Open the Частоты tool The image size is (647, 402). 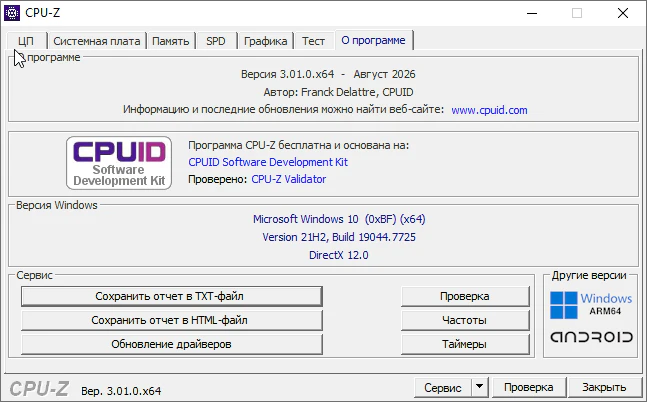point(465,320)
